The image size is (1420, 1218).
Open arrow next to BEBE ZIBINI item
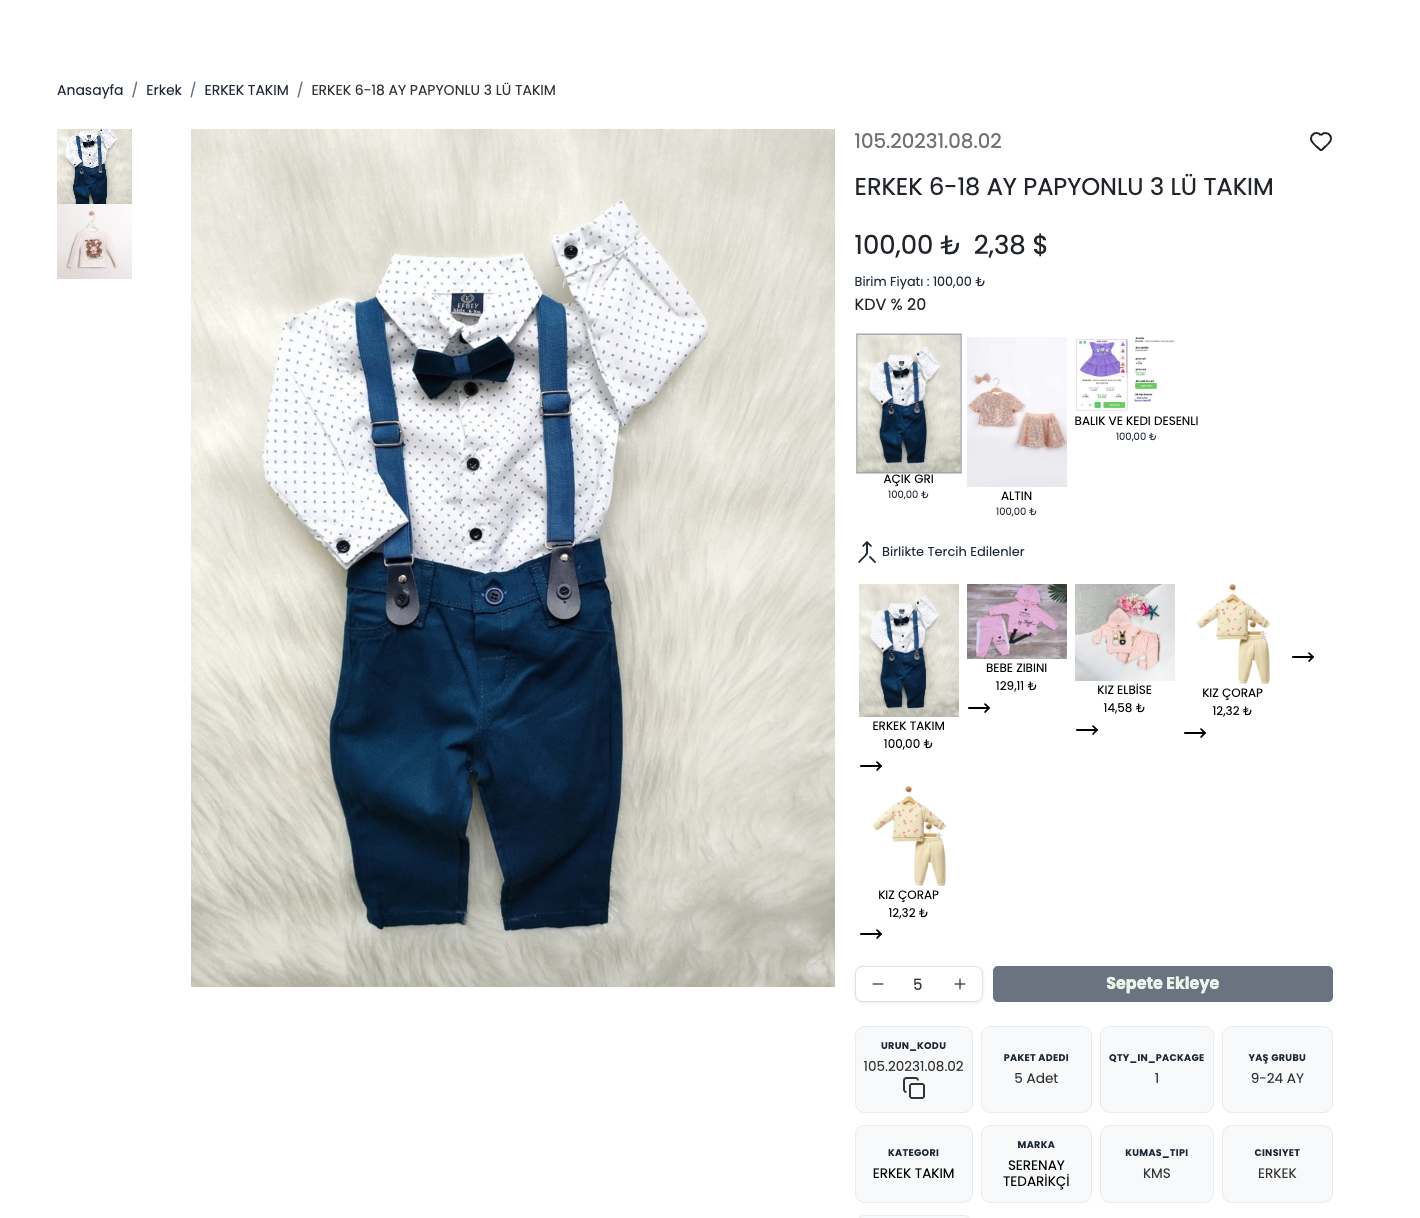979,708
